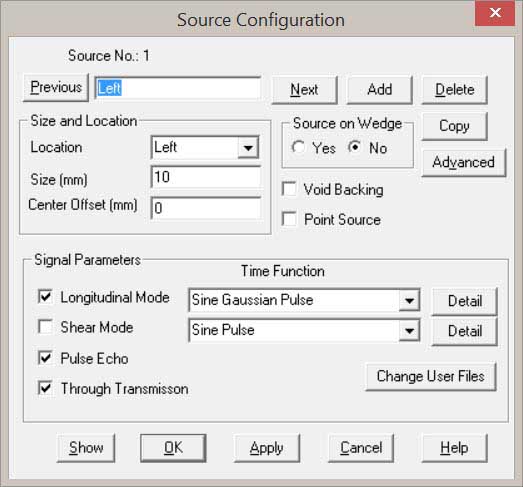This screenshot has width=523, height=487.
Task: Apply the source configuration
Action: 267,448
